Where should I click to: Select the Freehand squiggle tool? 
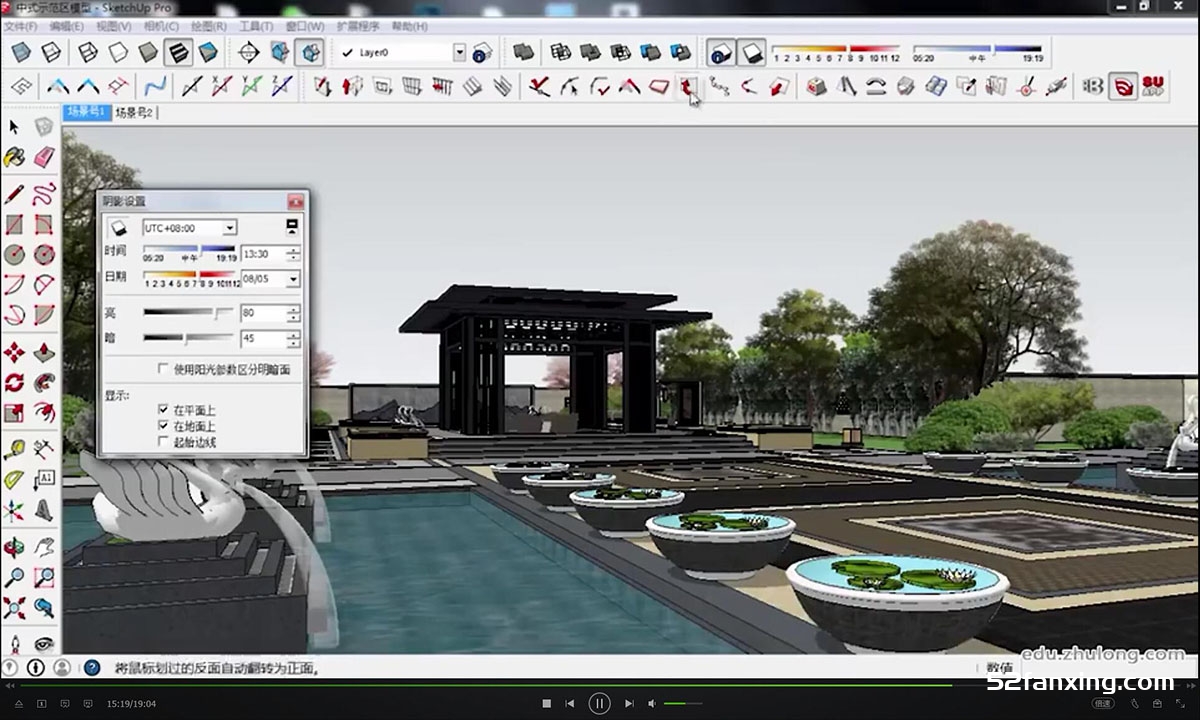44,193
